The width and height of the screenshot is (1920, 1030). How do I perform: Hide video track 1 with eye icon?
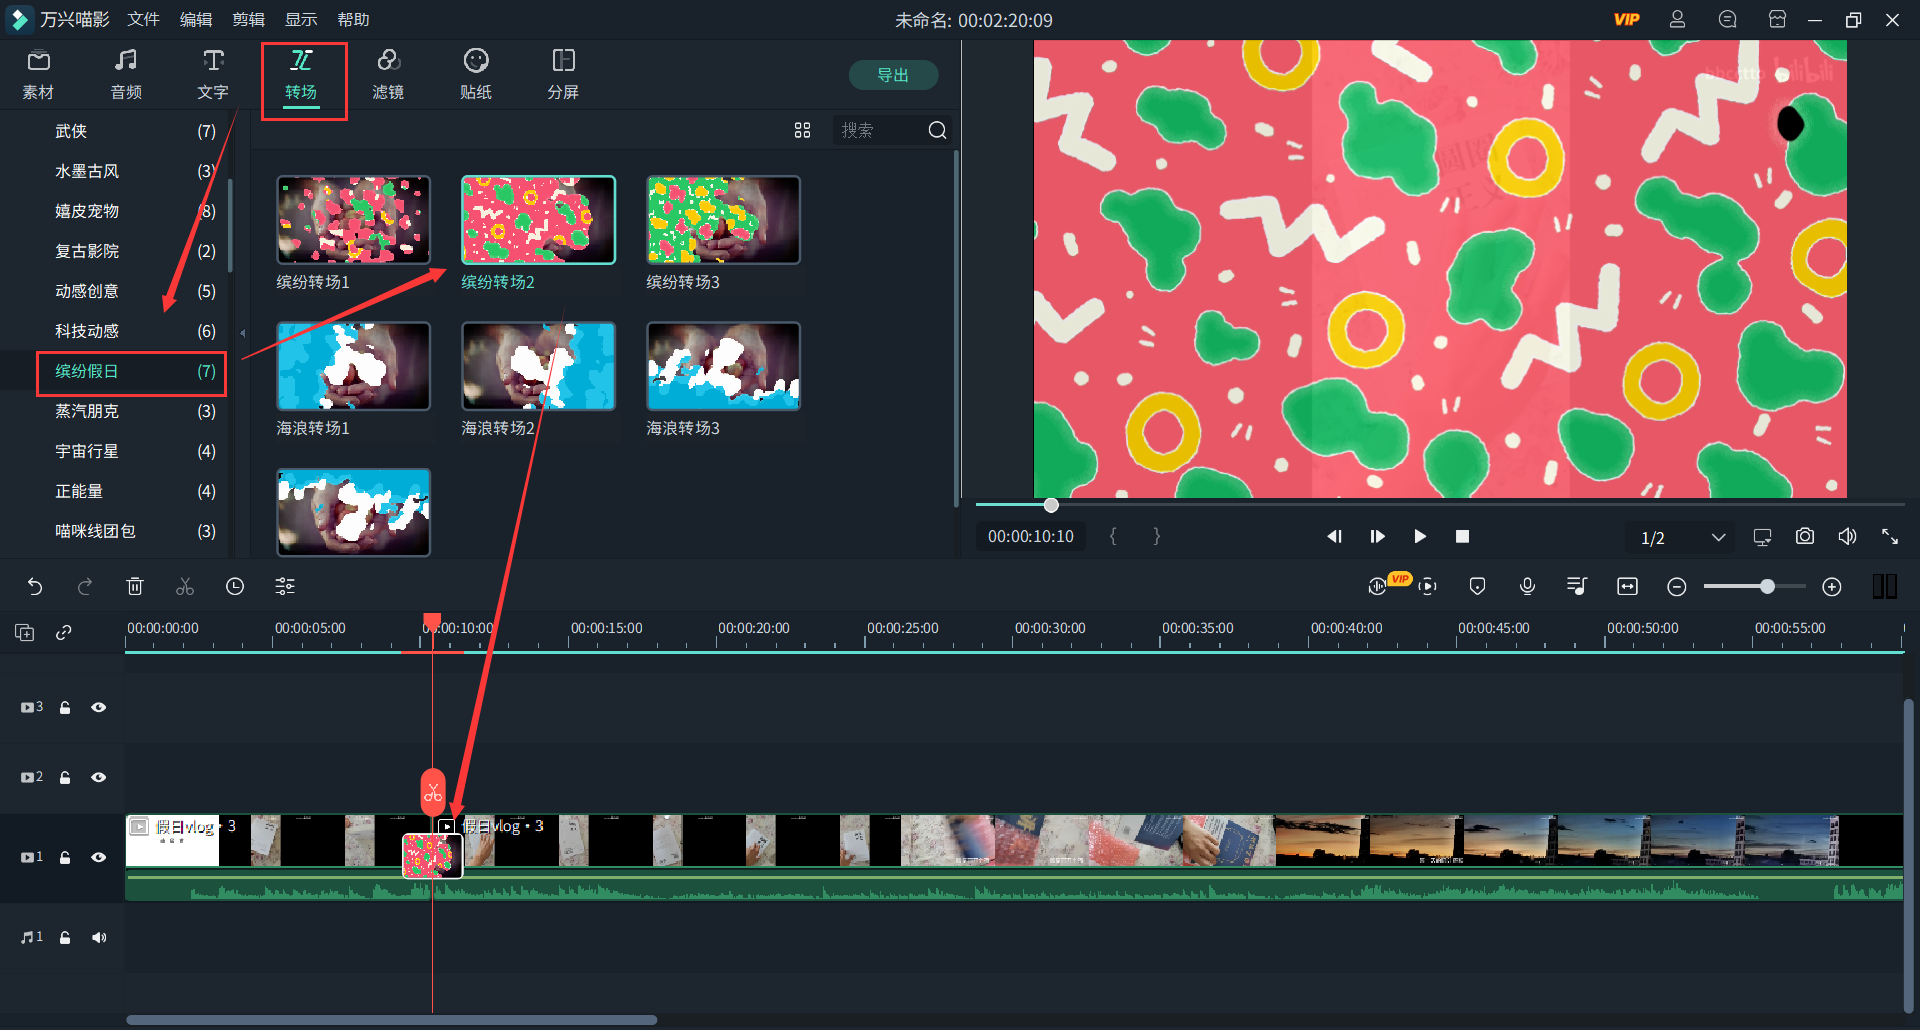99,857
